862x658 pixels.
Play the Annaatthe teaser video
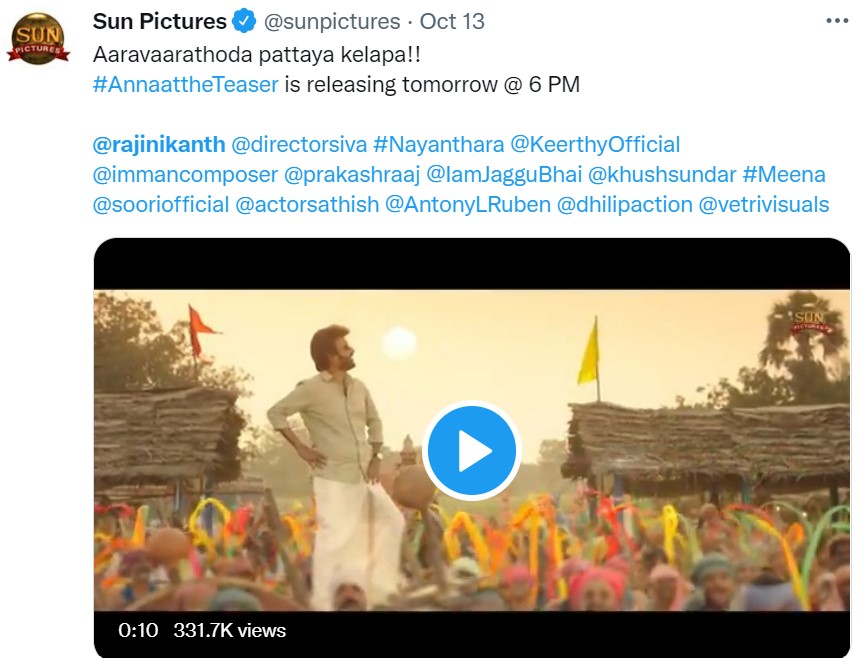pyautogui.click(x=471, y=450)
